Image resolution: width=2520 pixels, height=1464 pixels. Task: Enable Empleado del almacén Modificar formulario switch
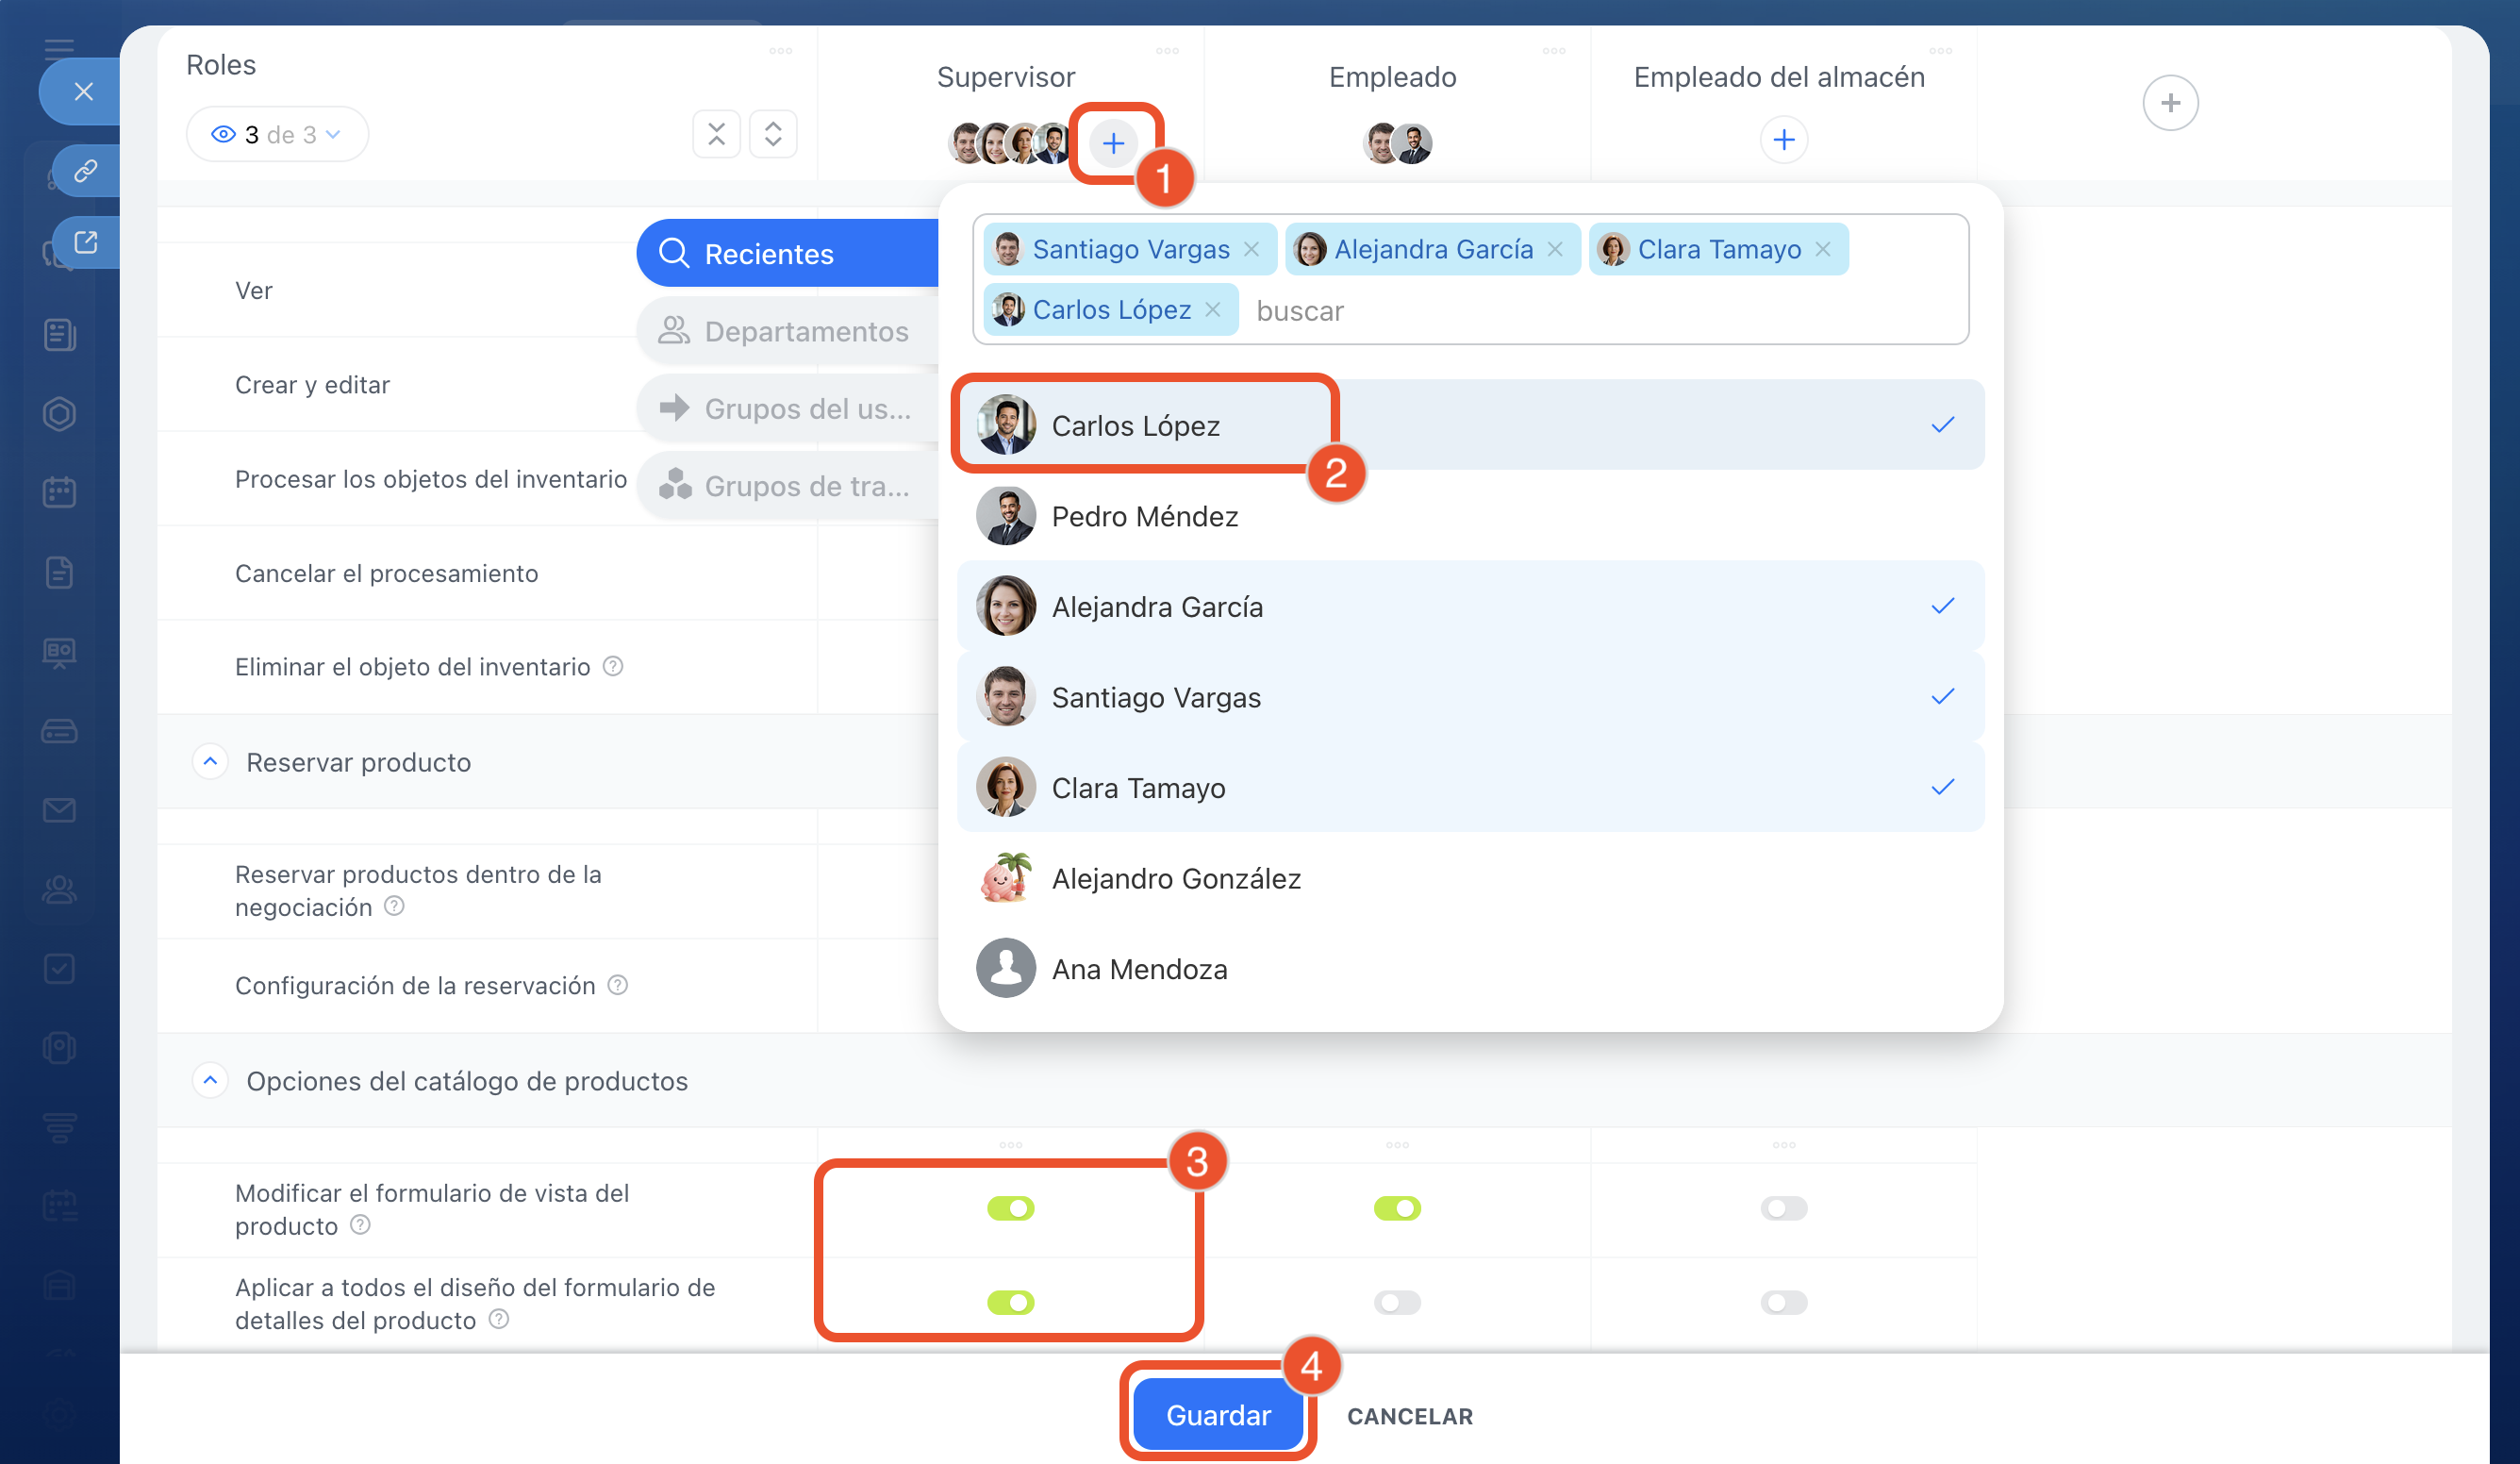[x=1783, y=1208]
